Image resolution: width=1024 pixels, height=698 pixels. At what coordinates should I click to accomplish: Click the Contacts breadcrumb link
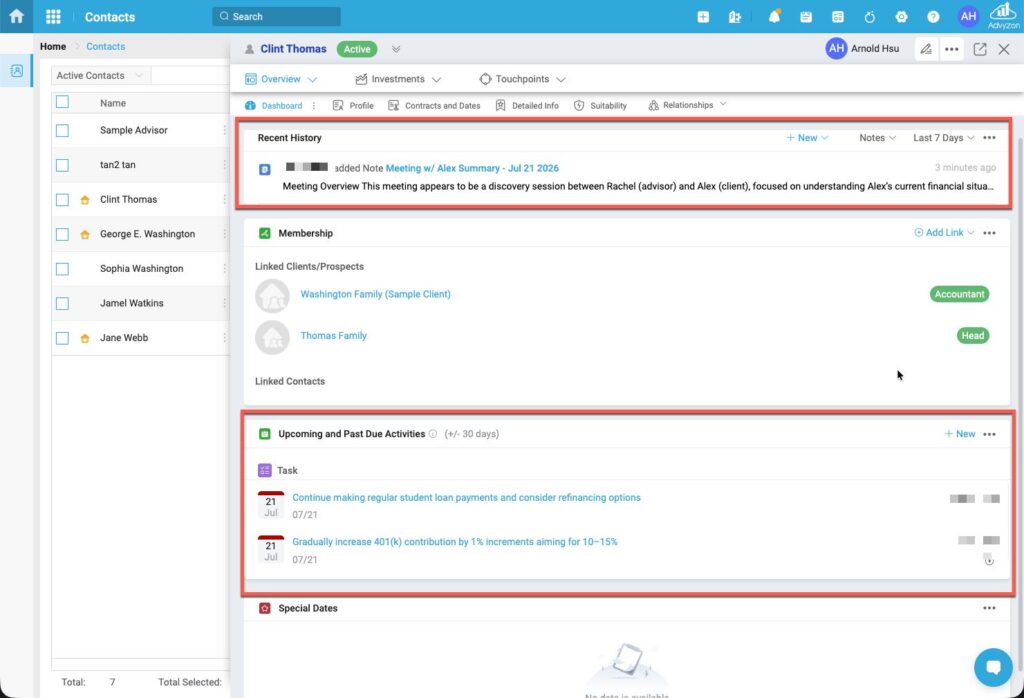click(x=105, y=46)
